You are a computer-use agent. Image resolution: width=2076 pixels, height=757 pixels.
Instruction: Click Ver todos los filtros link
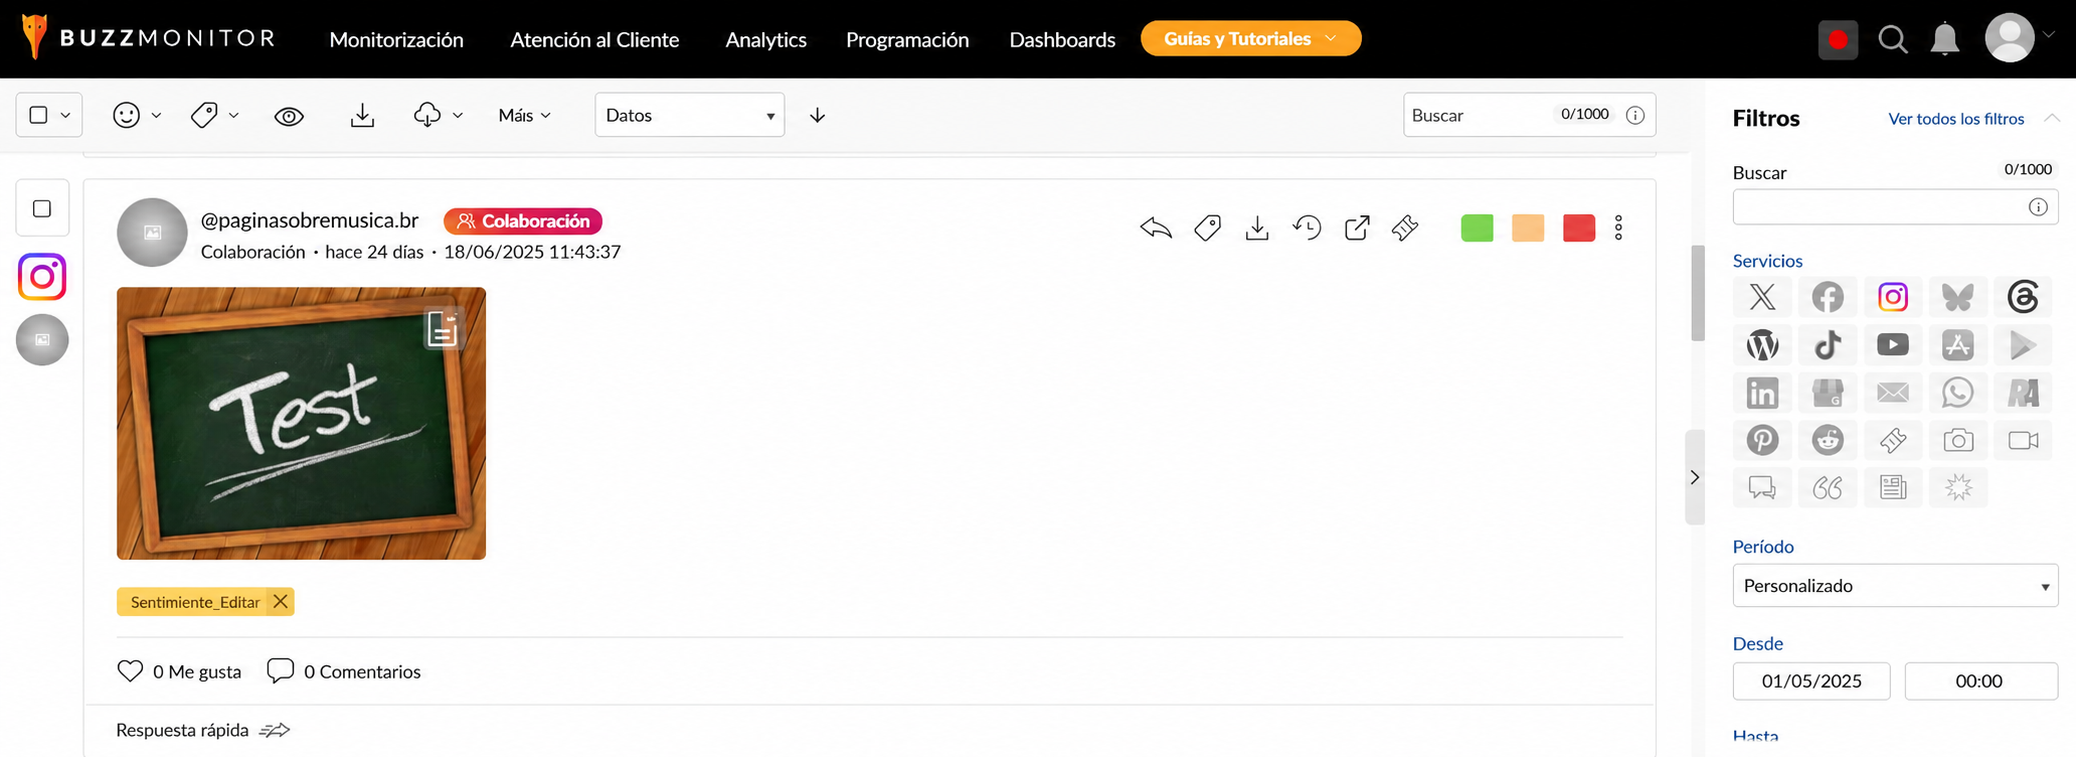click(x=1956, y=119)
